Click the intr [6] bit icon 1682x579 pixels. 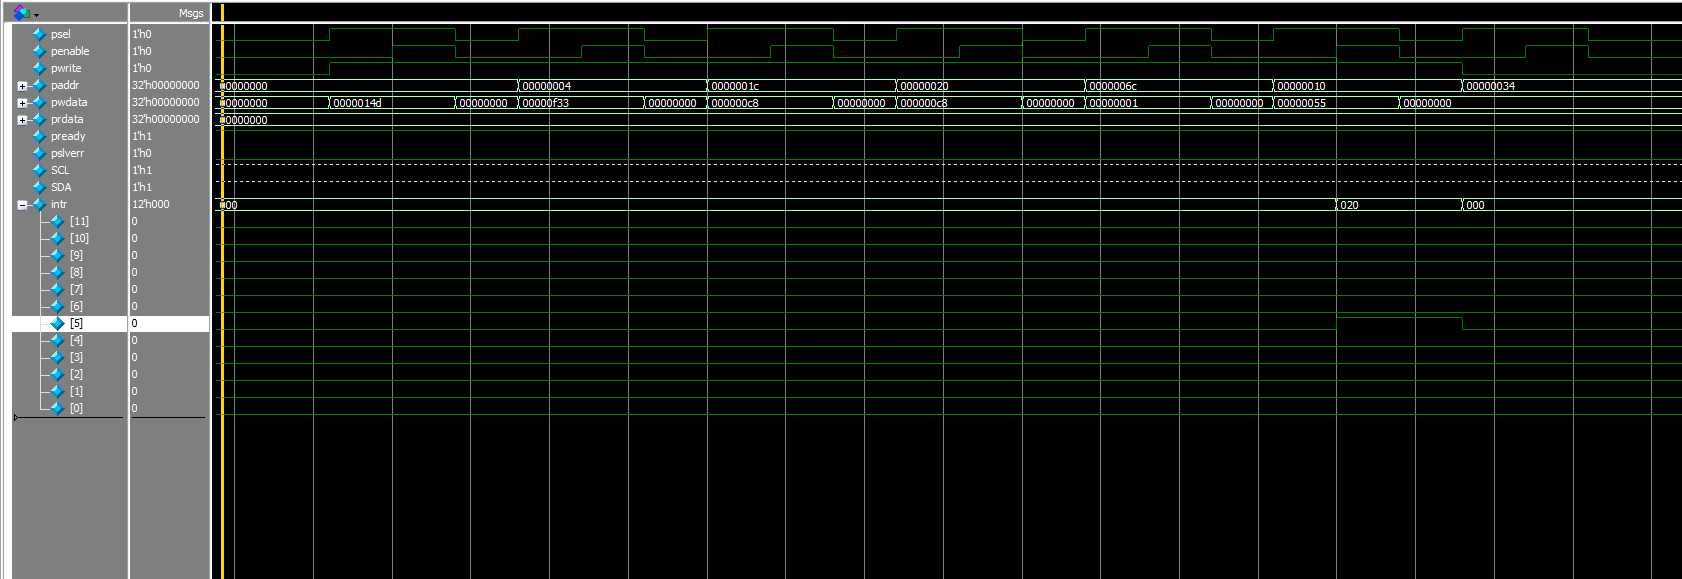click(x=57, y=306)
